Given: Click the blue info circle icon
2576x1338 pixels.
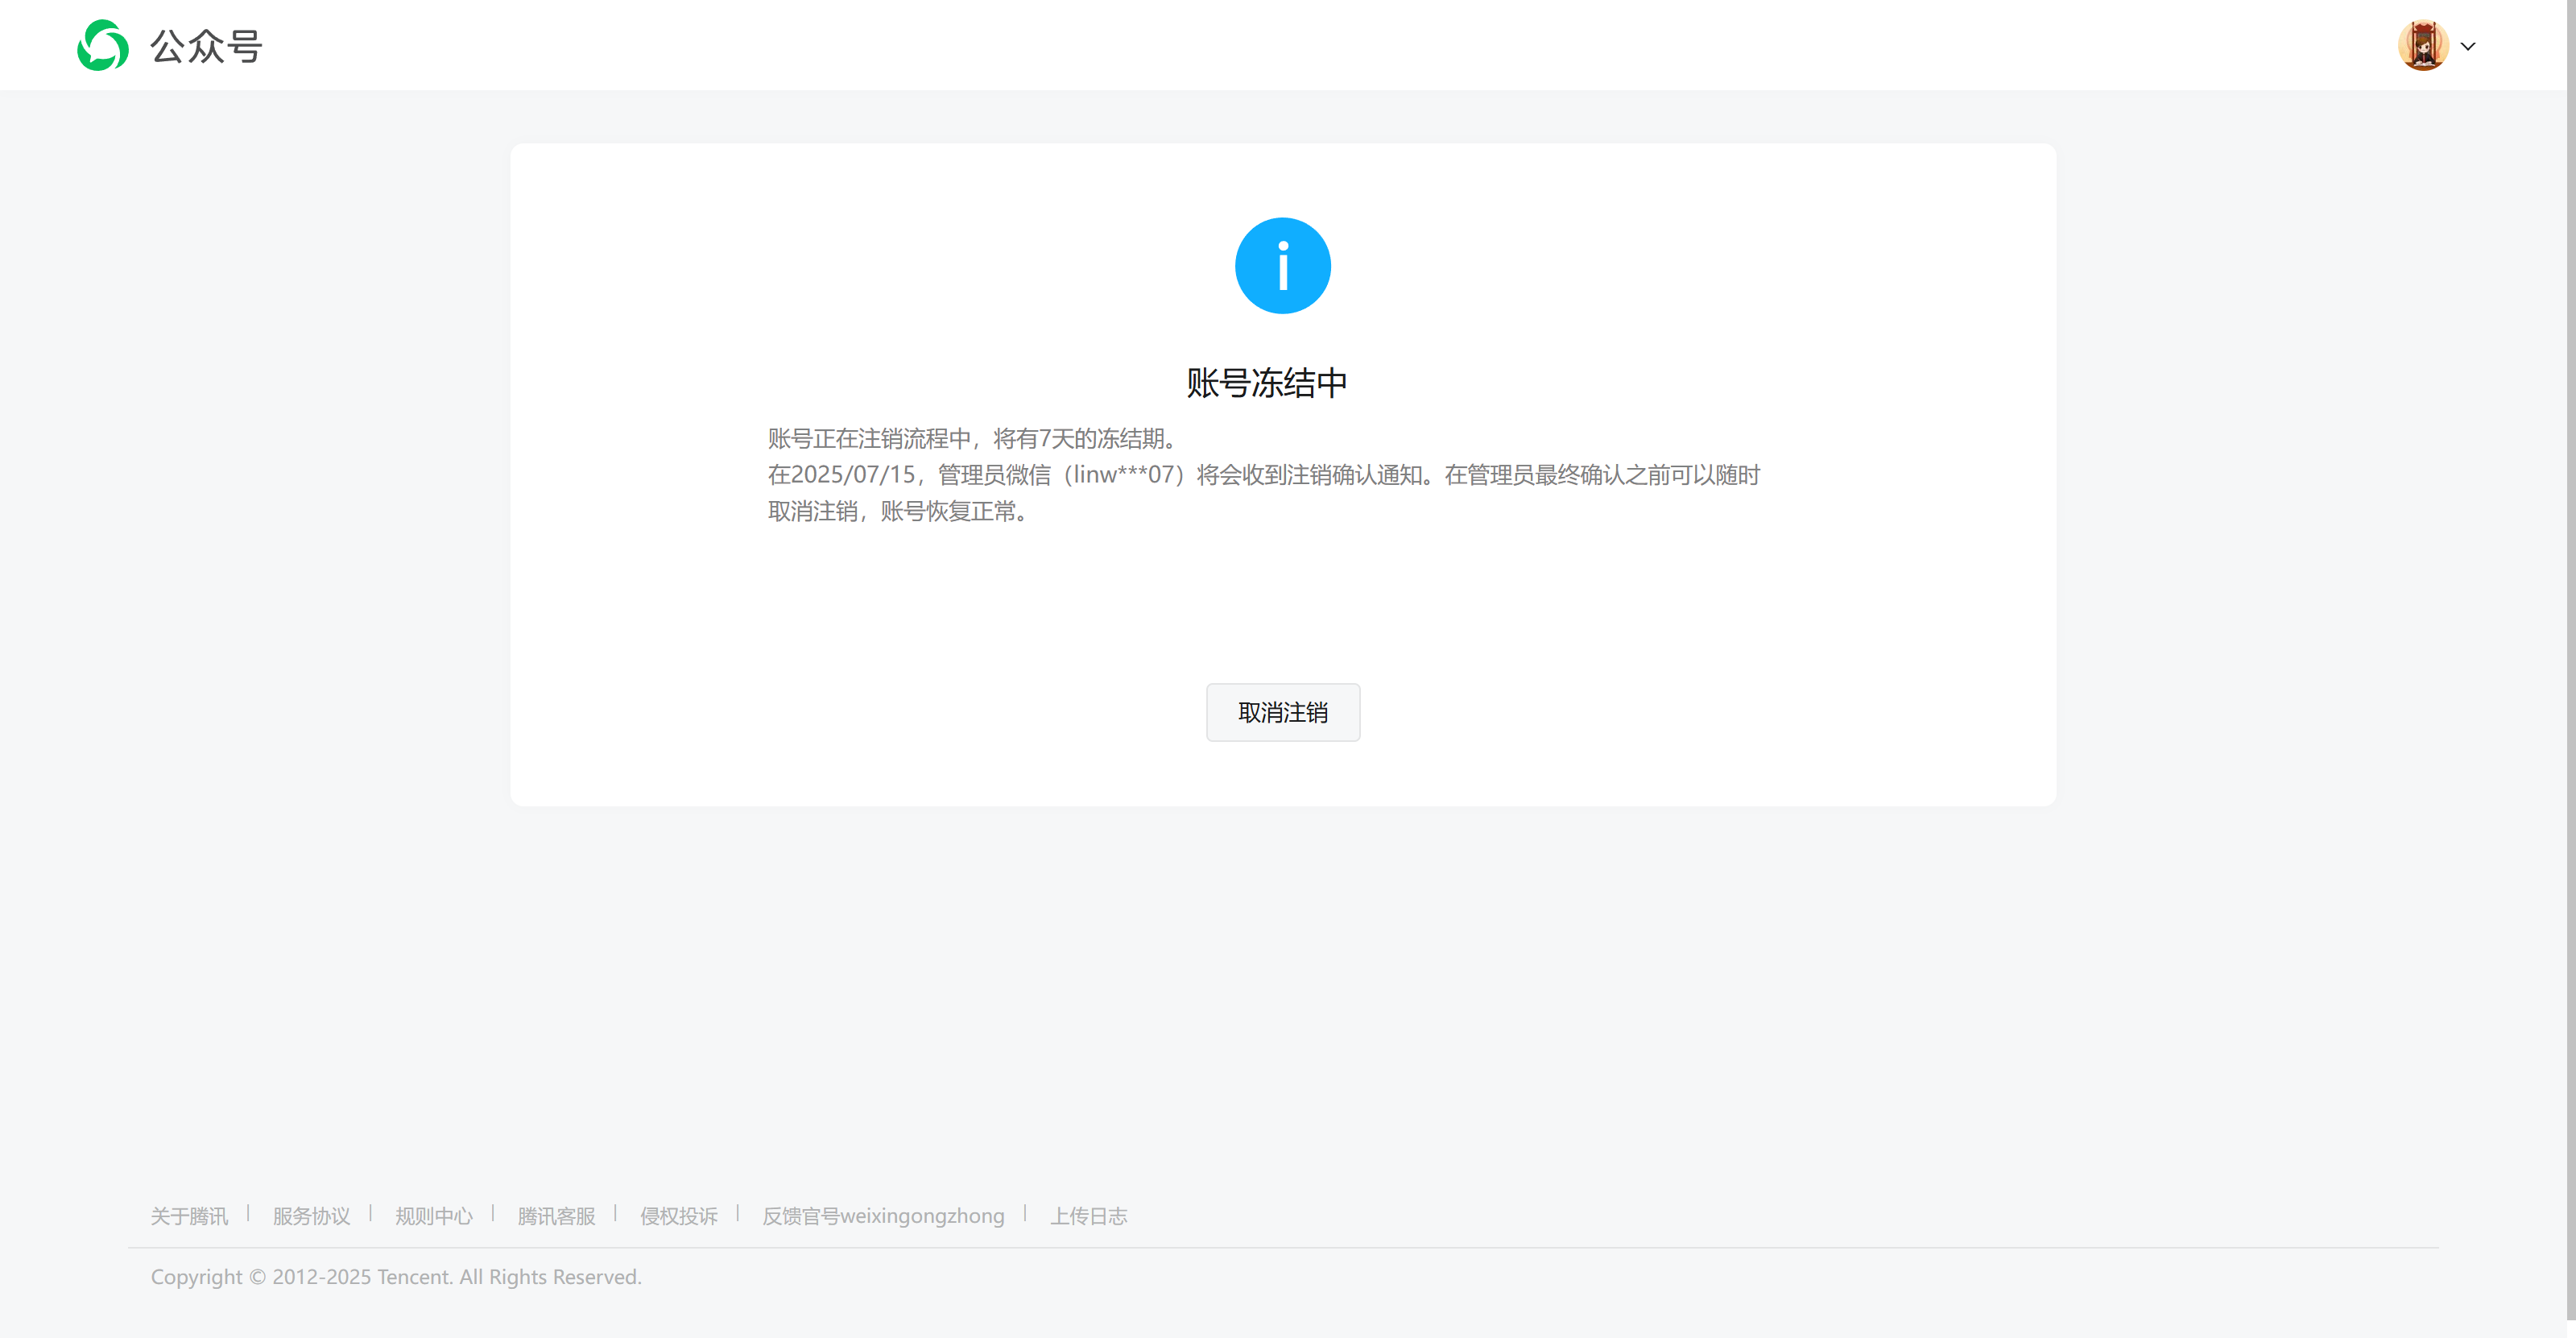Looking at the screenshot, I should [1282, 266].
